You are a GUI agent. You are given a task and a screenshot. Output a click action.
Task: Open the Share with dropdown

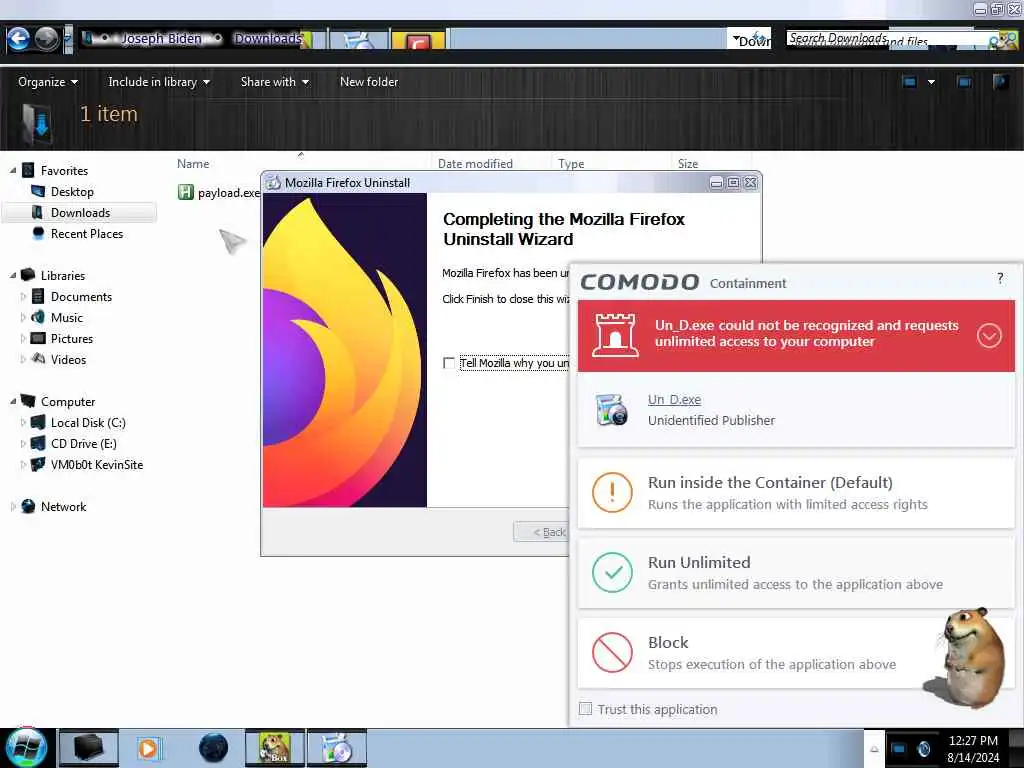[274, 82]
